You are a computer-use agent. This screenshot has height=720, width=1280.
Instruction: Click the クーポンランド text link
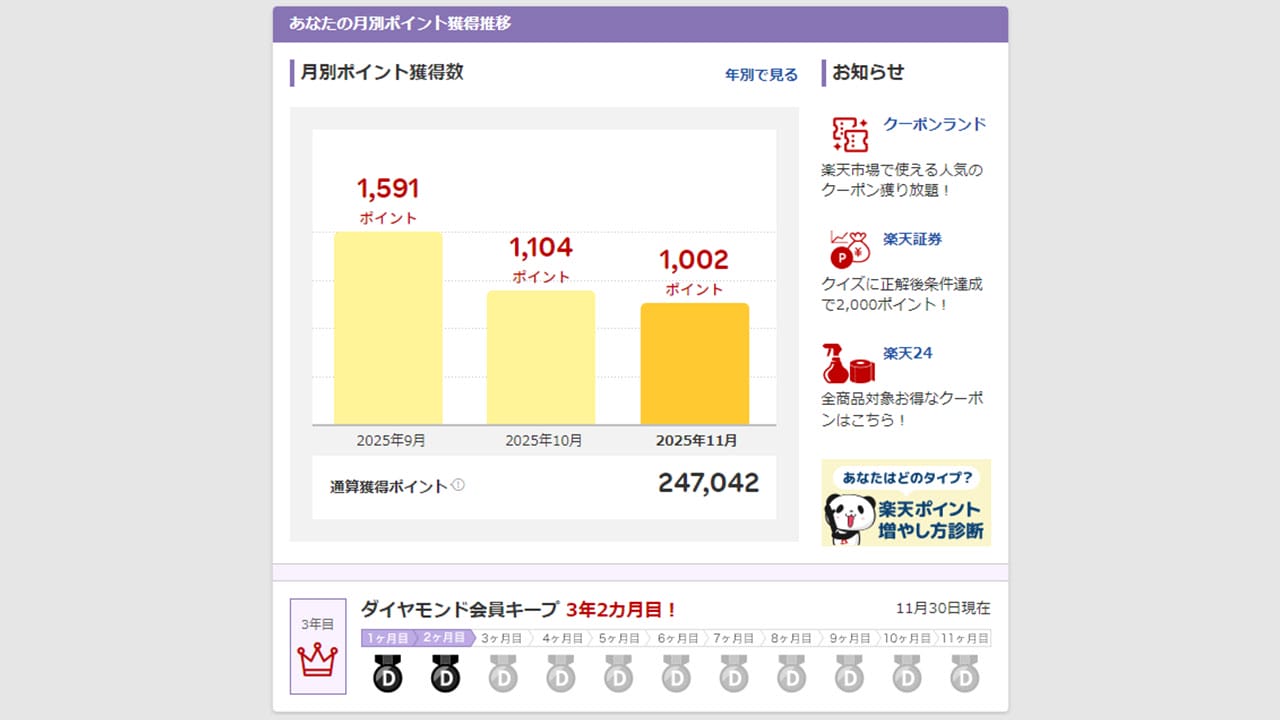[934, 123]
